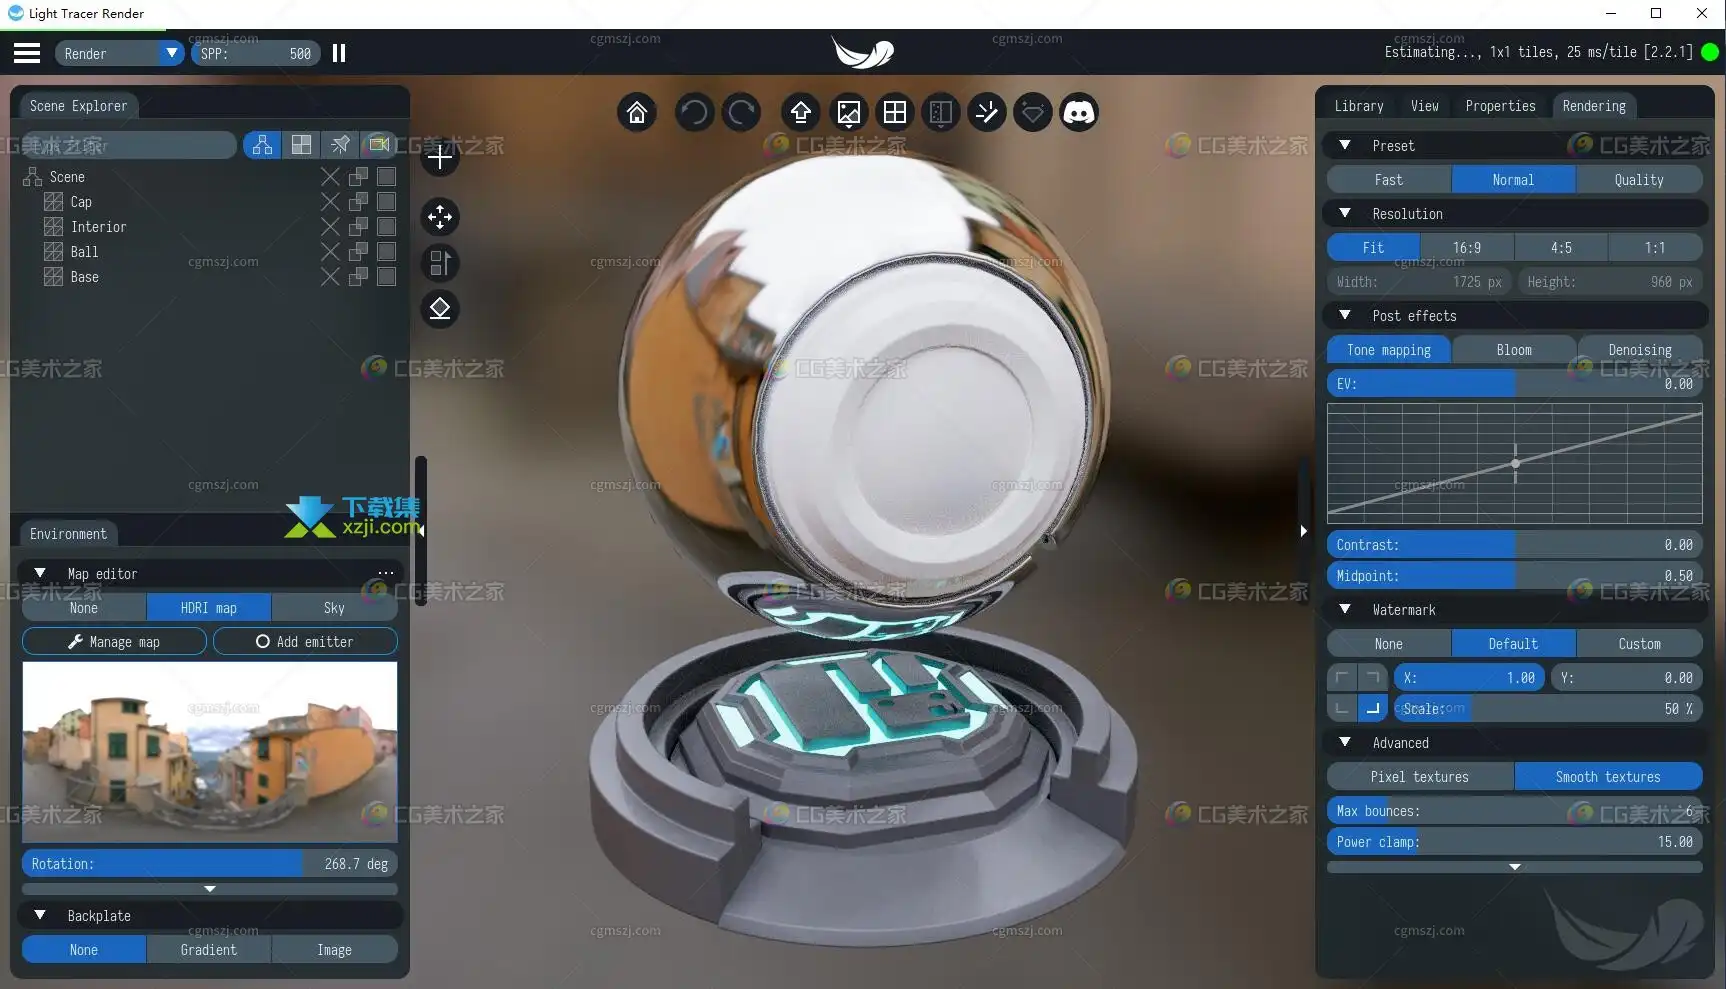The height and width of the screenshot is (989, 1726).
Task: Select Pixel textures option
Action: [x=1419, y=777]
